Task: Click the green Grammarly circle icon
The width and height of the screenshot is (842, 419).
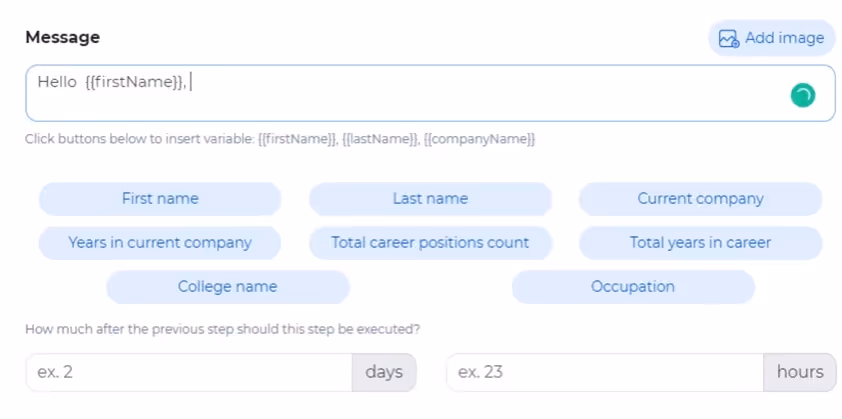Action: coord(802,95)
